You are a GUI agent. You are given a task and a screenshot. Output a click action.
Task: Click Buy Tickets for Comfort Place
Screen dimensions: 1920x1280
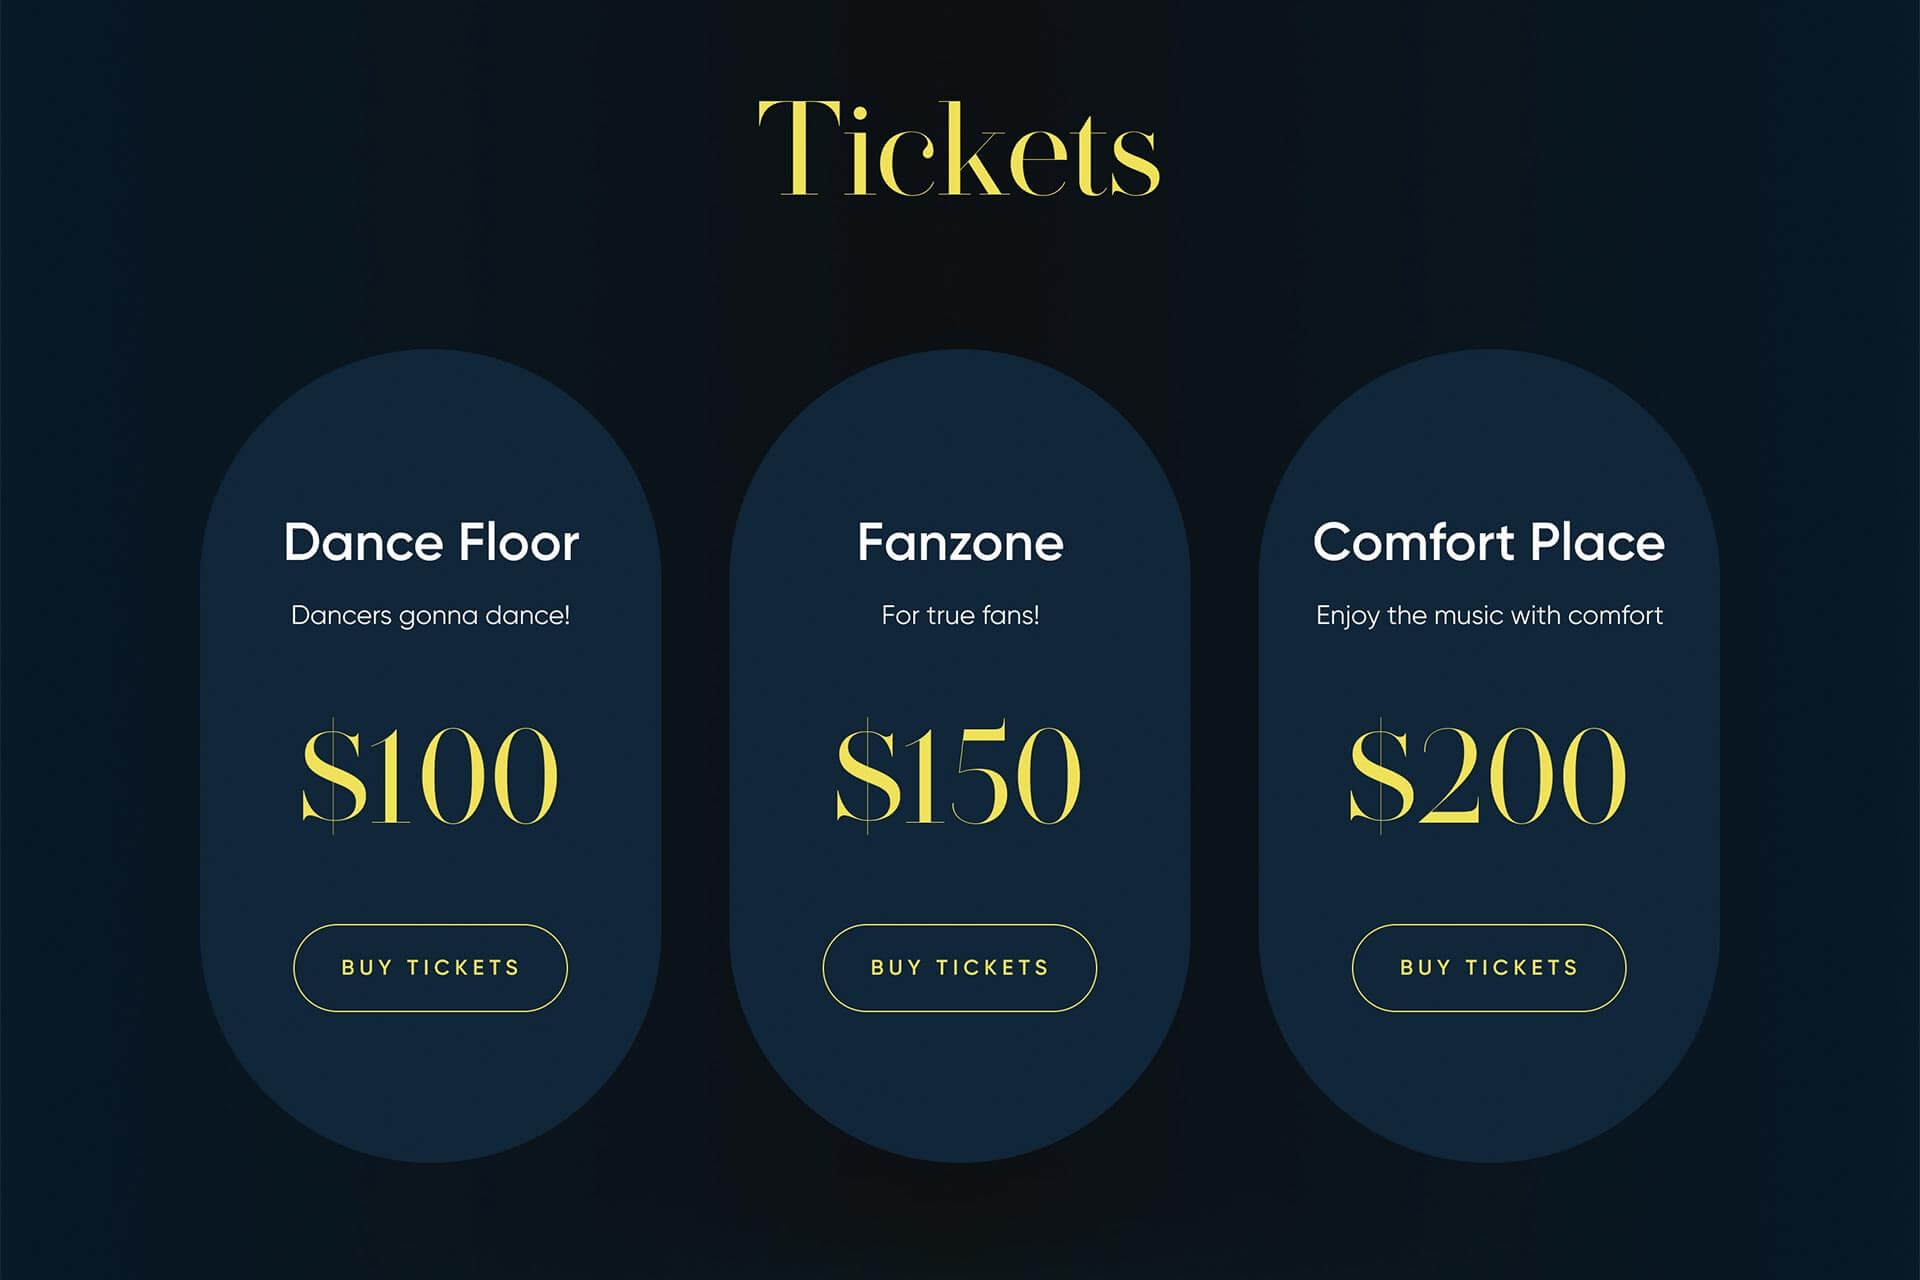coord(1489,967)
